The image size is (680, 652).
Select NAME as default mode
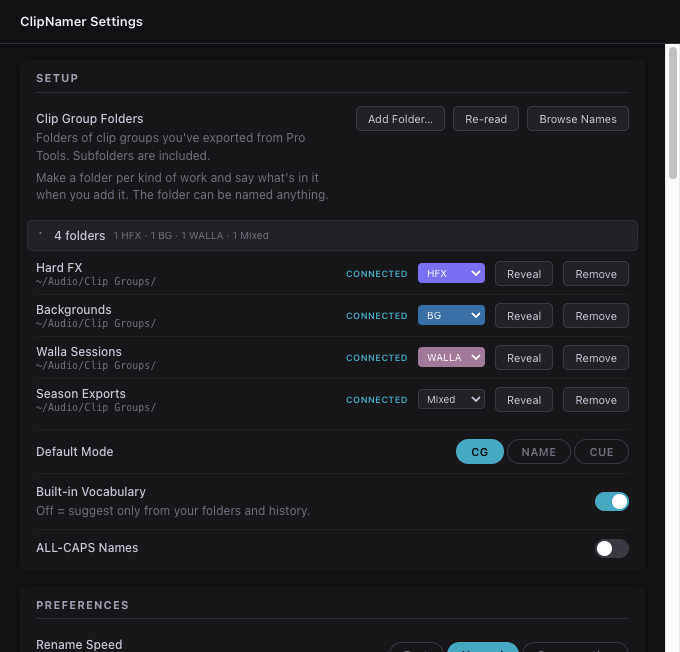pos(539,452)
